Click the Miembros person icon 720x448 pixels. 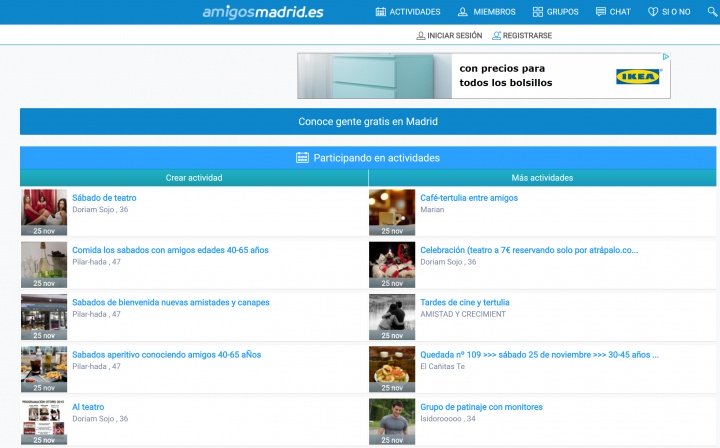click(x=462, y=12)
